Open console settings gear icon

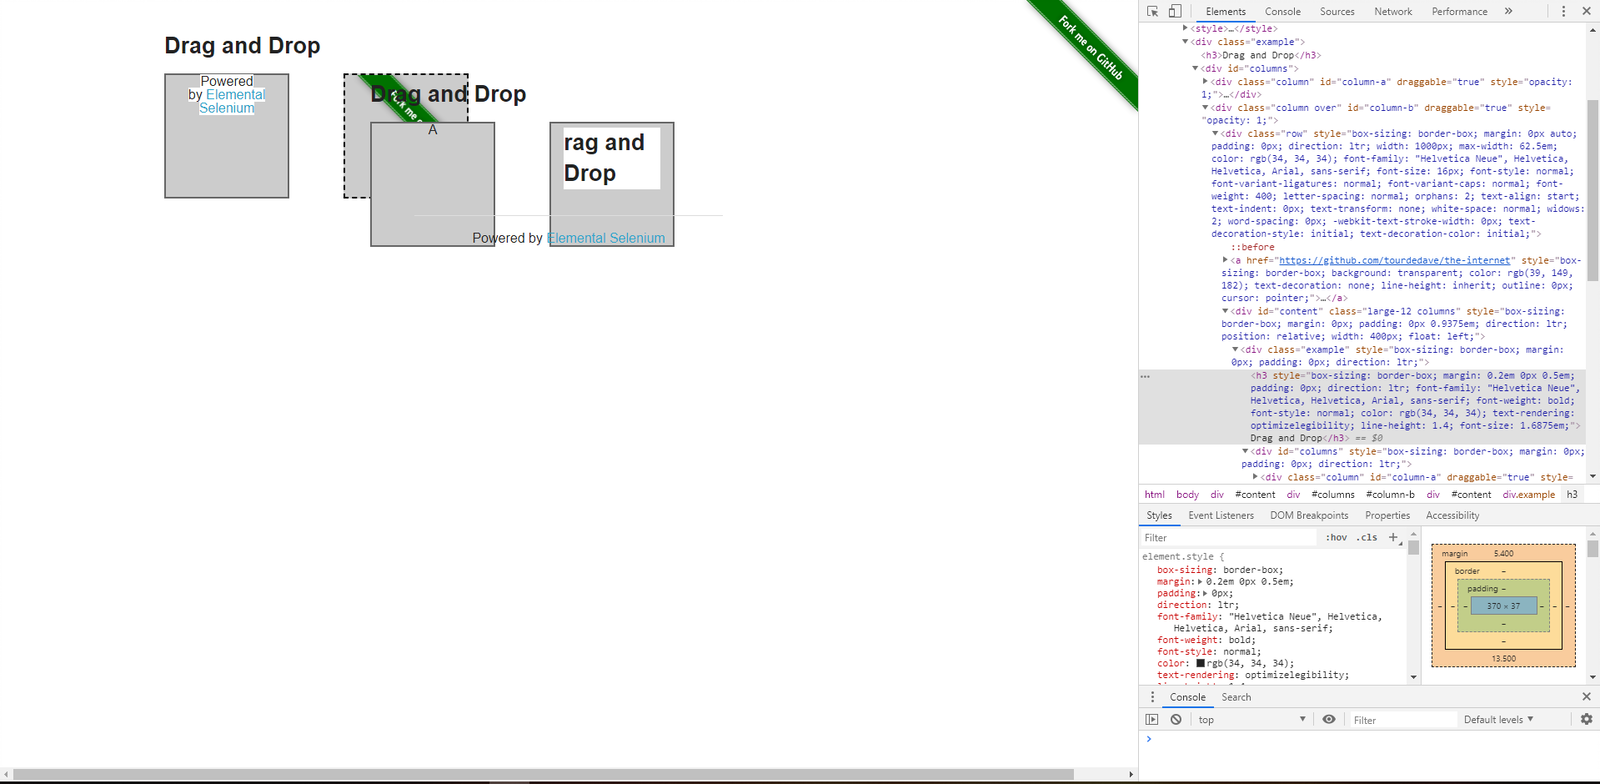(x=1586, y=719)
